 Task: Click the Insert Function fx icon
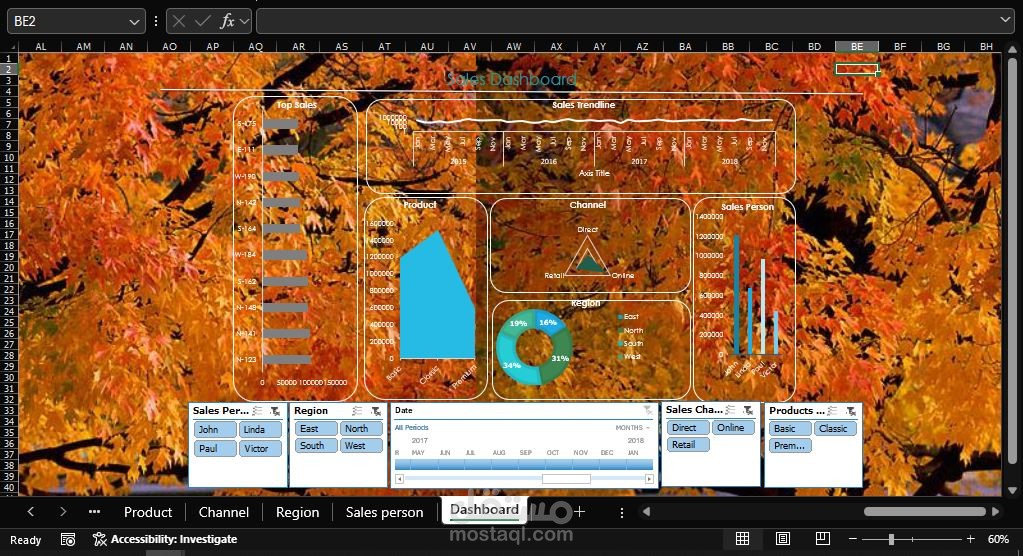click(226, 22)
